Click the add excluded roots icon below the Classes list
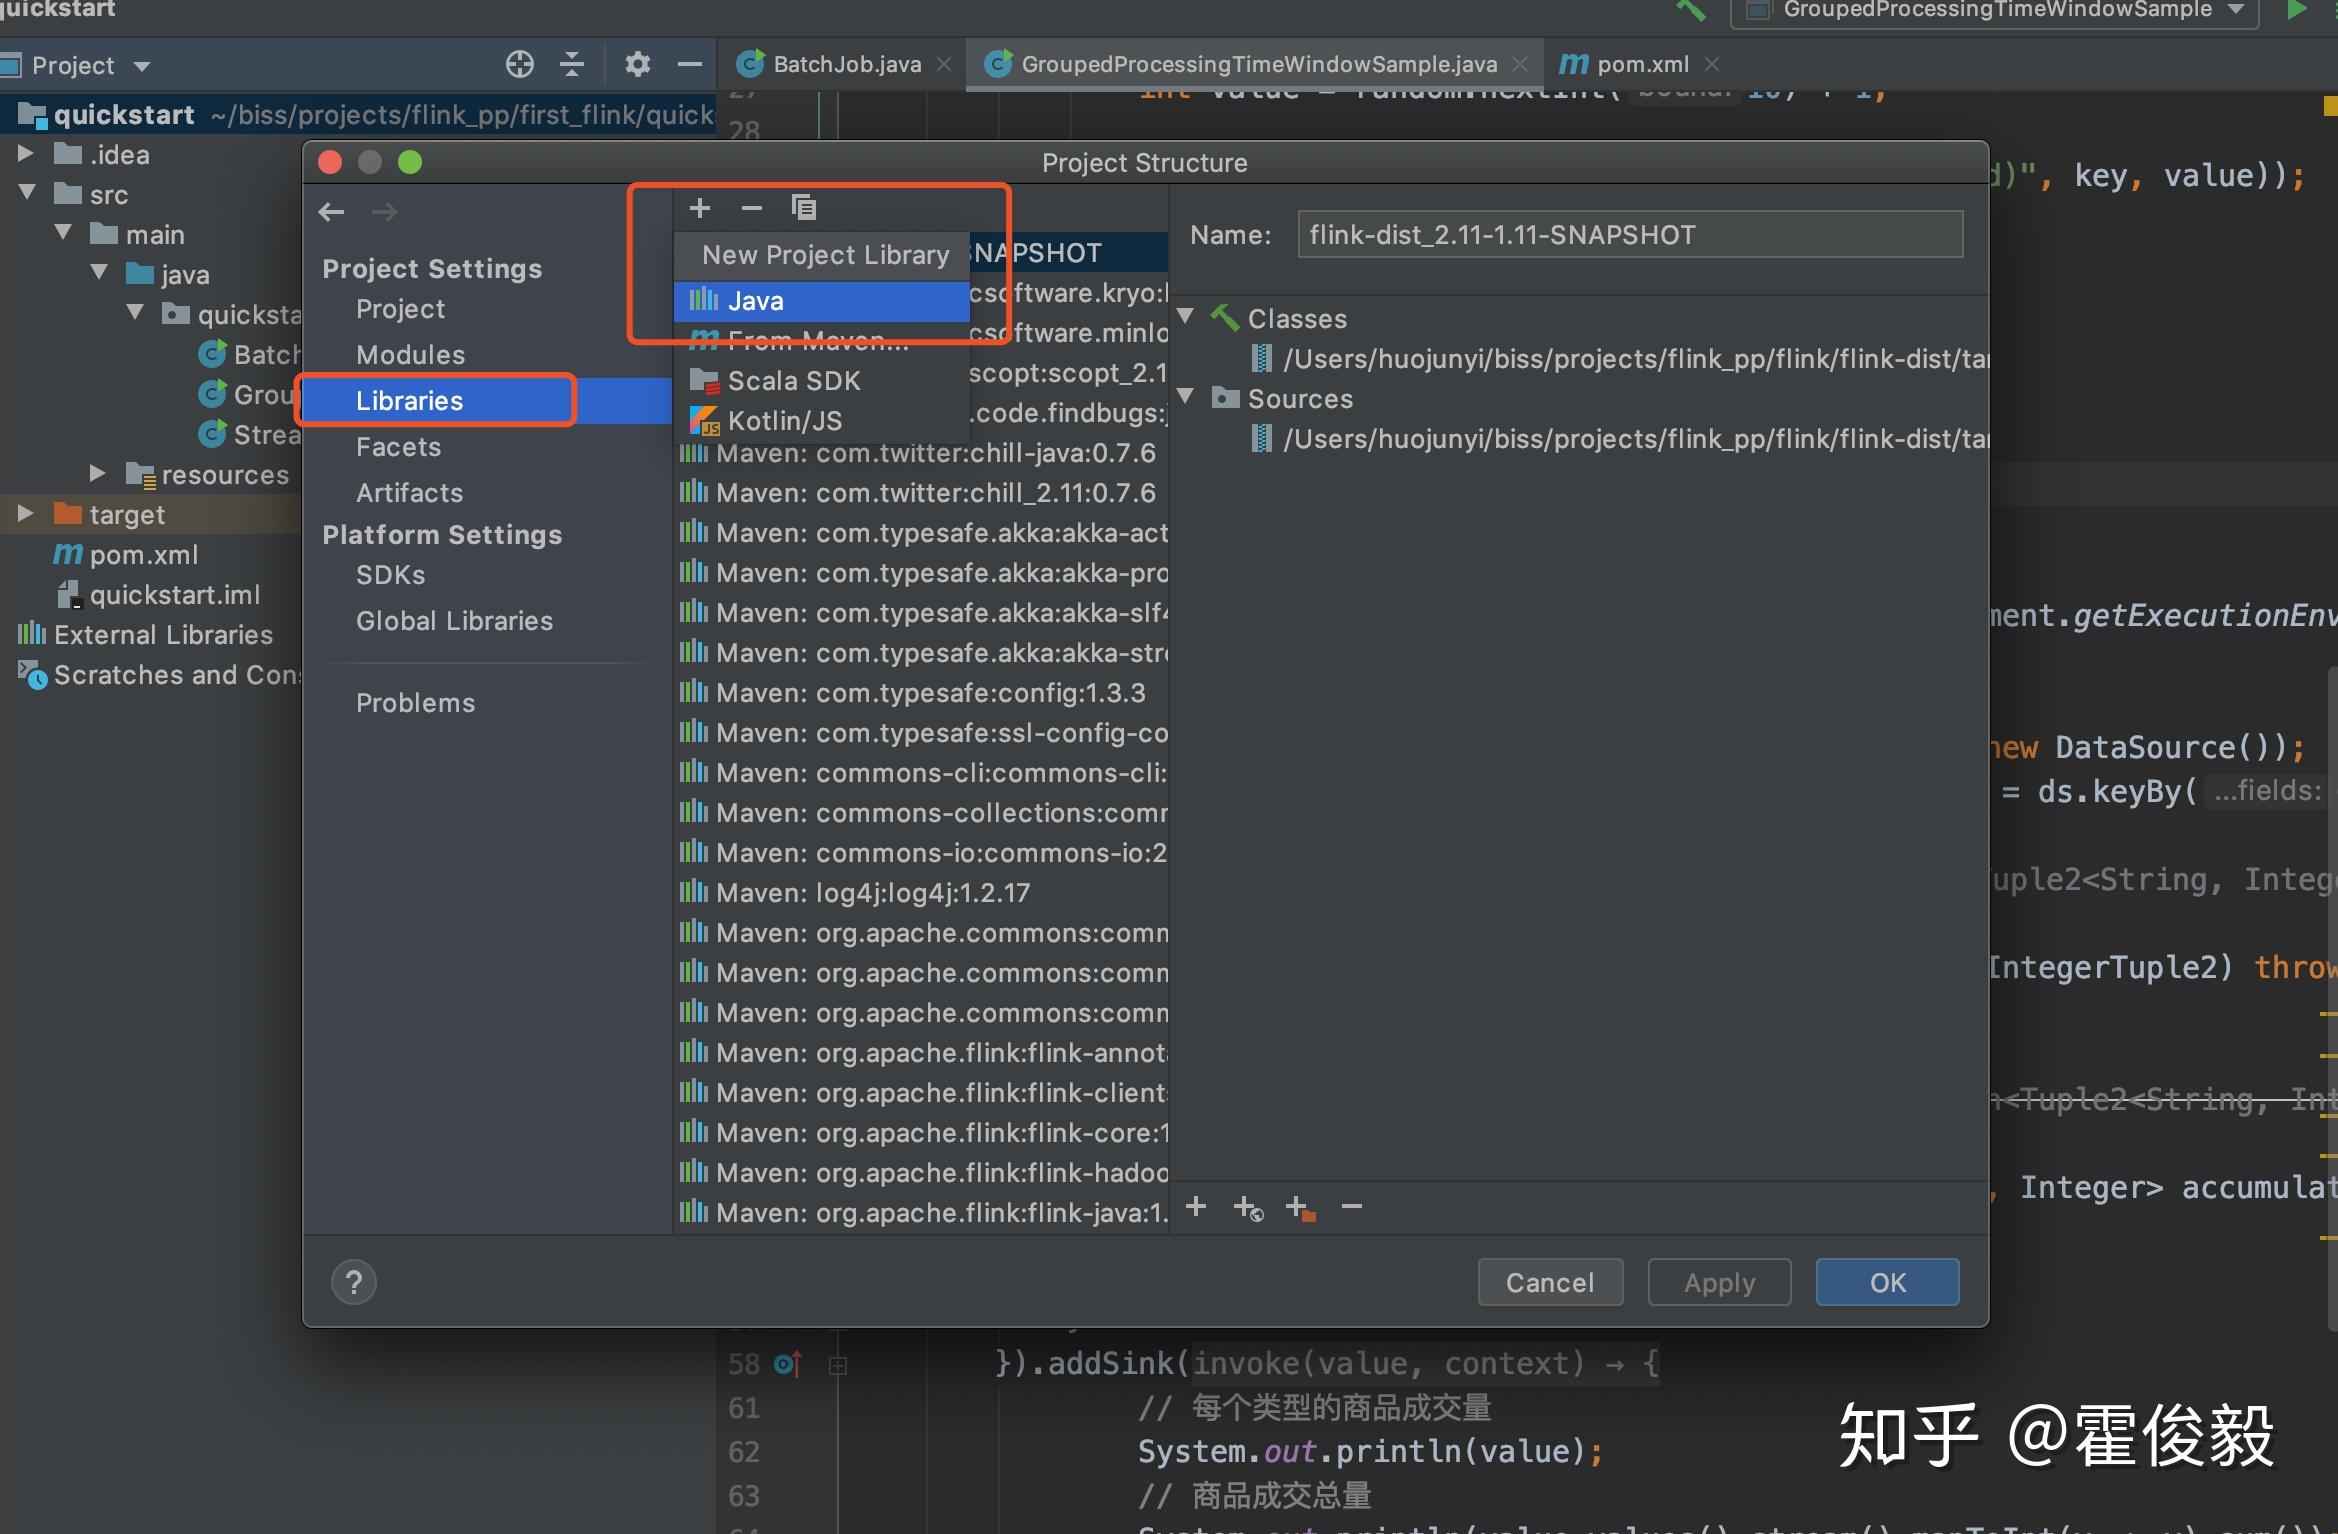Screen dimensions: 2338x1534 pos(1300,1208)
